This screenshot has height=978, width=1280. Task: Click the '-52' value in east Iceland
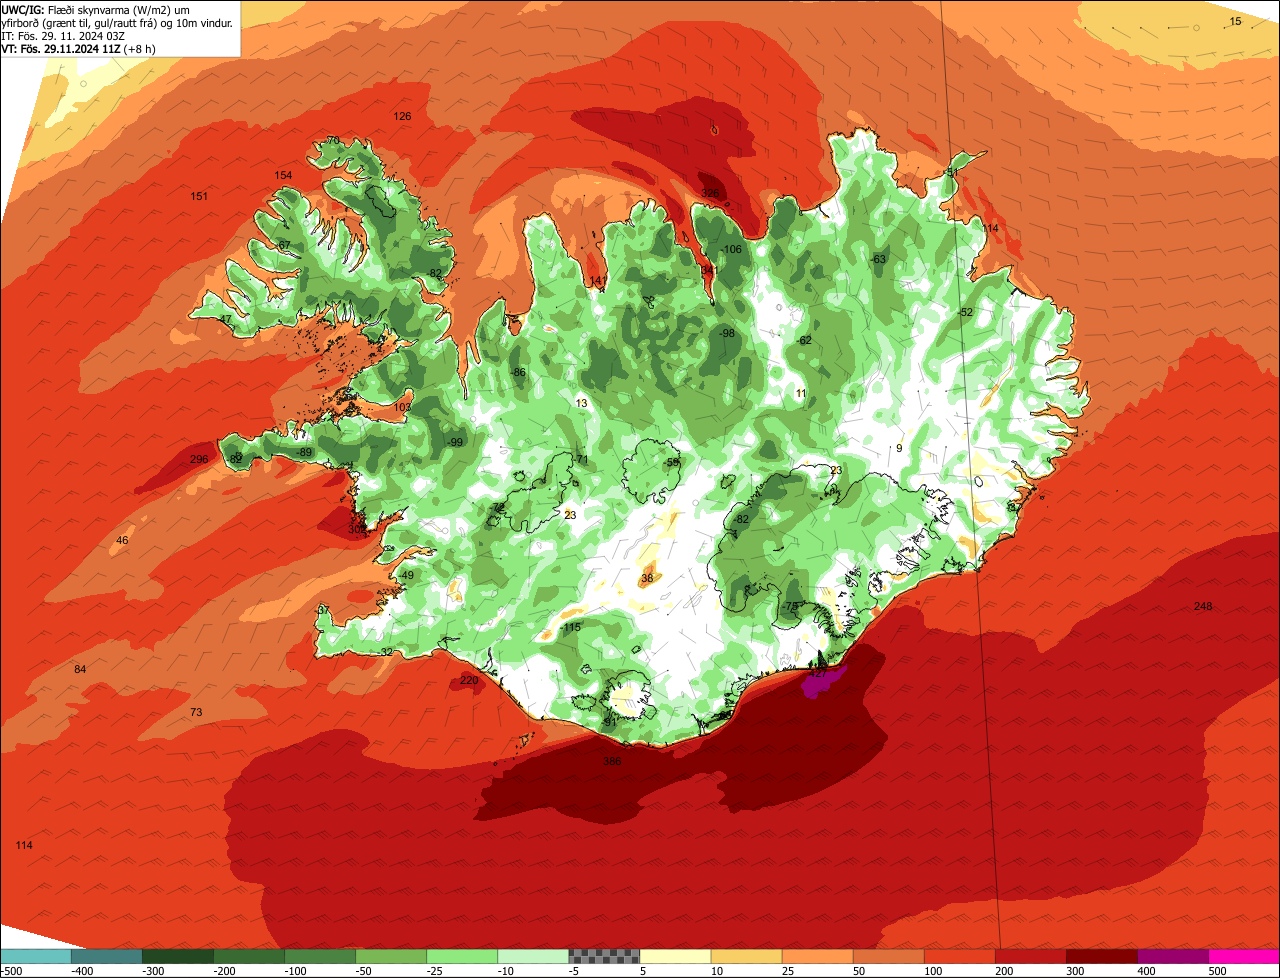click(965, 312)
